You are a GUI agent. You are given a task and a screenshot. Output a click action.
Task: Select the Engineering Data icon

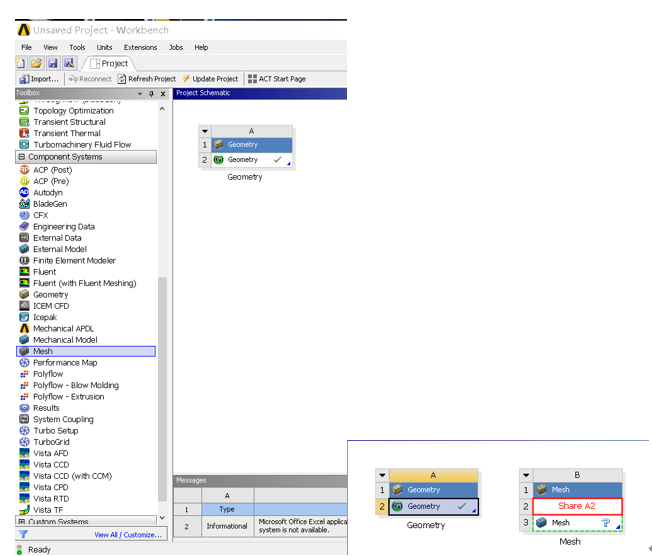(24, 227)
